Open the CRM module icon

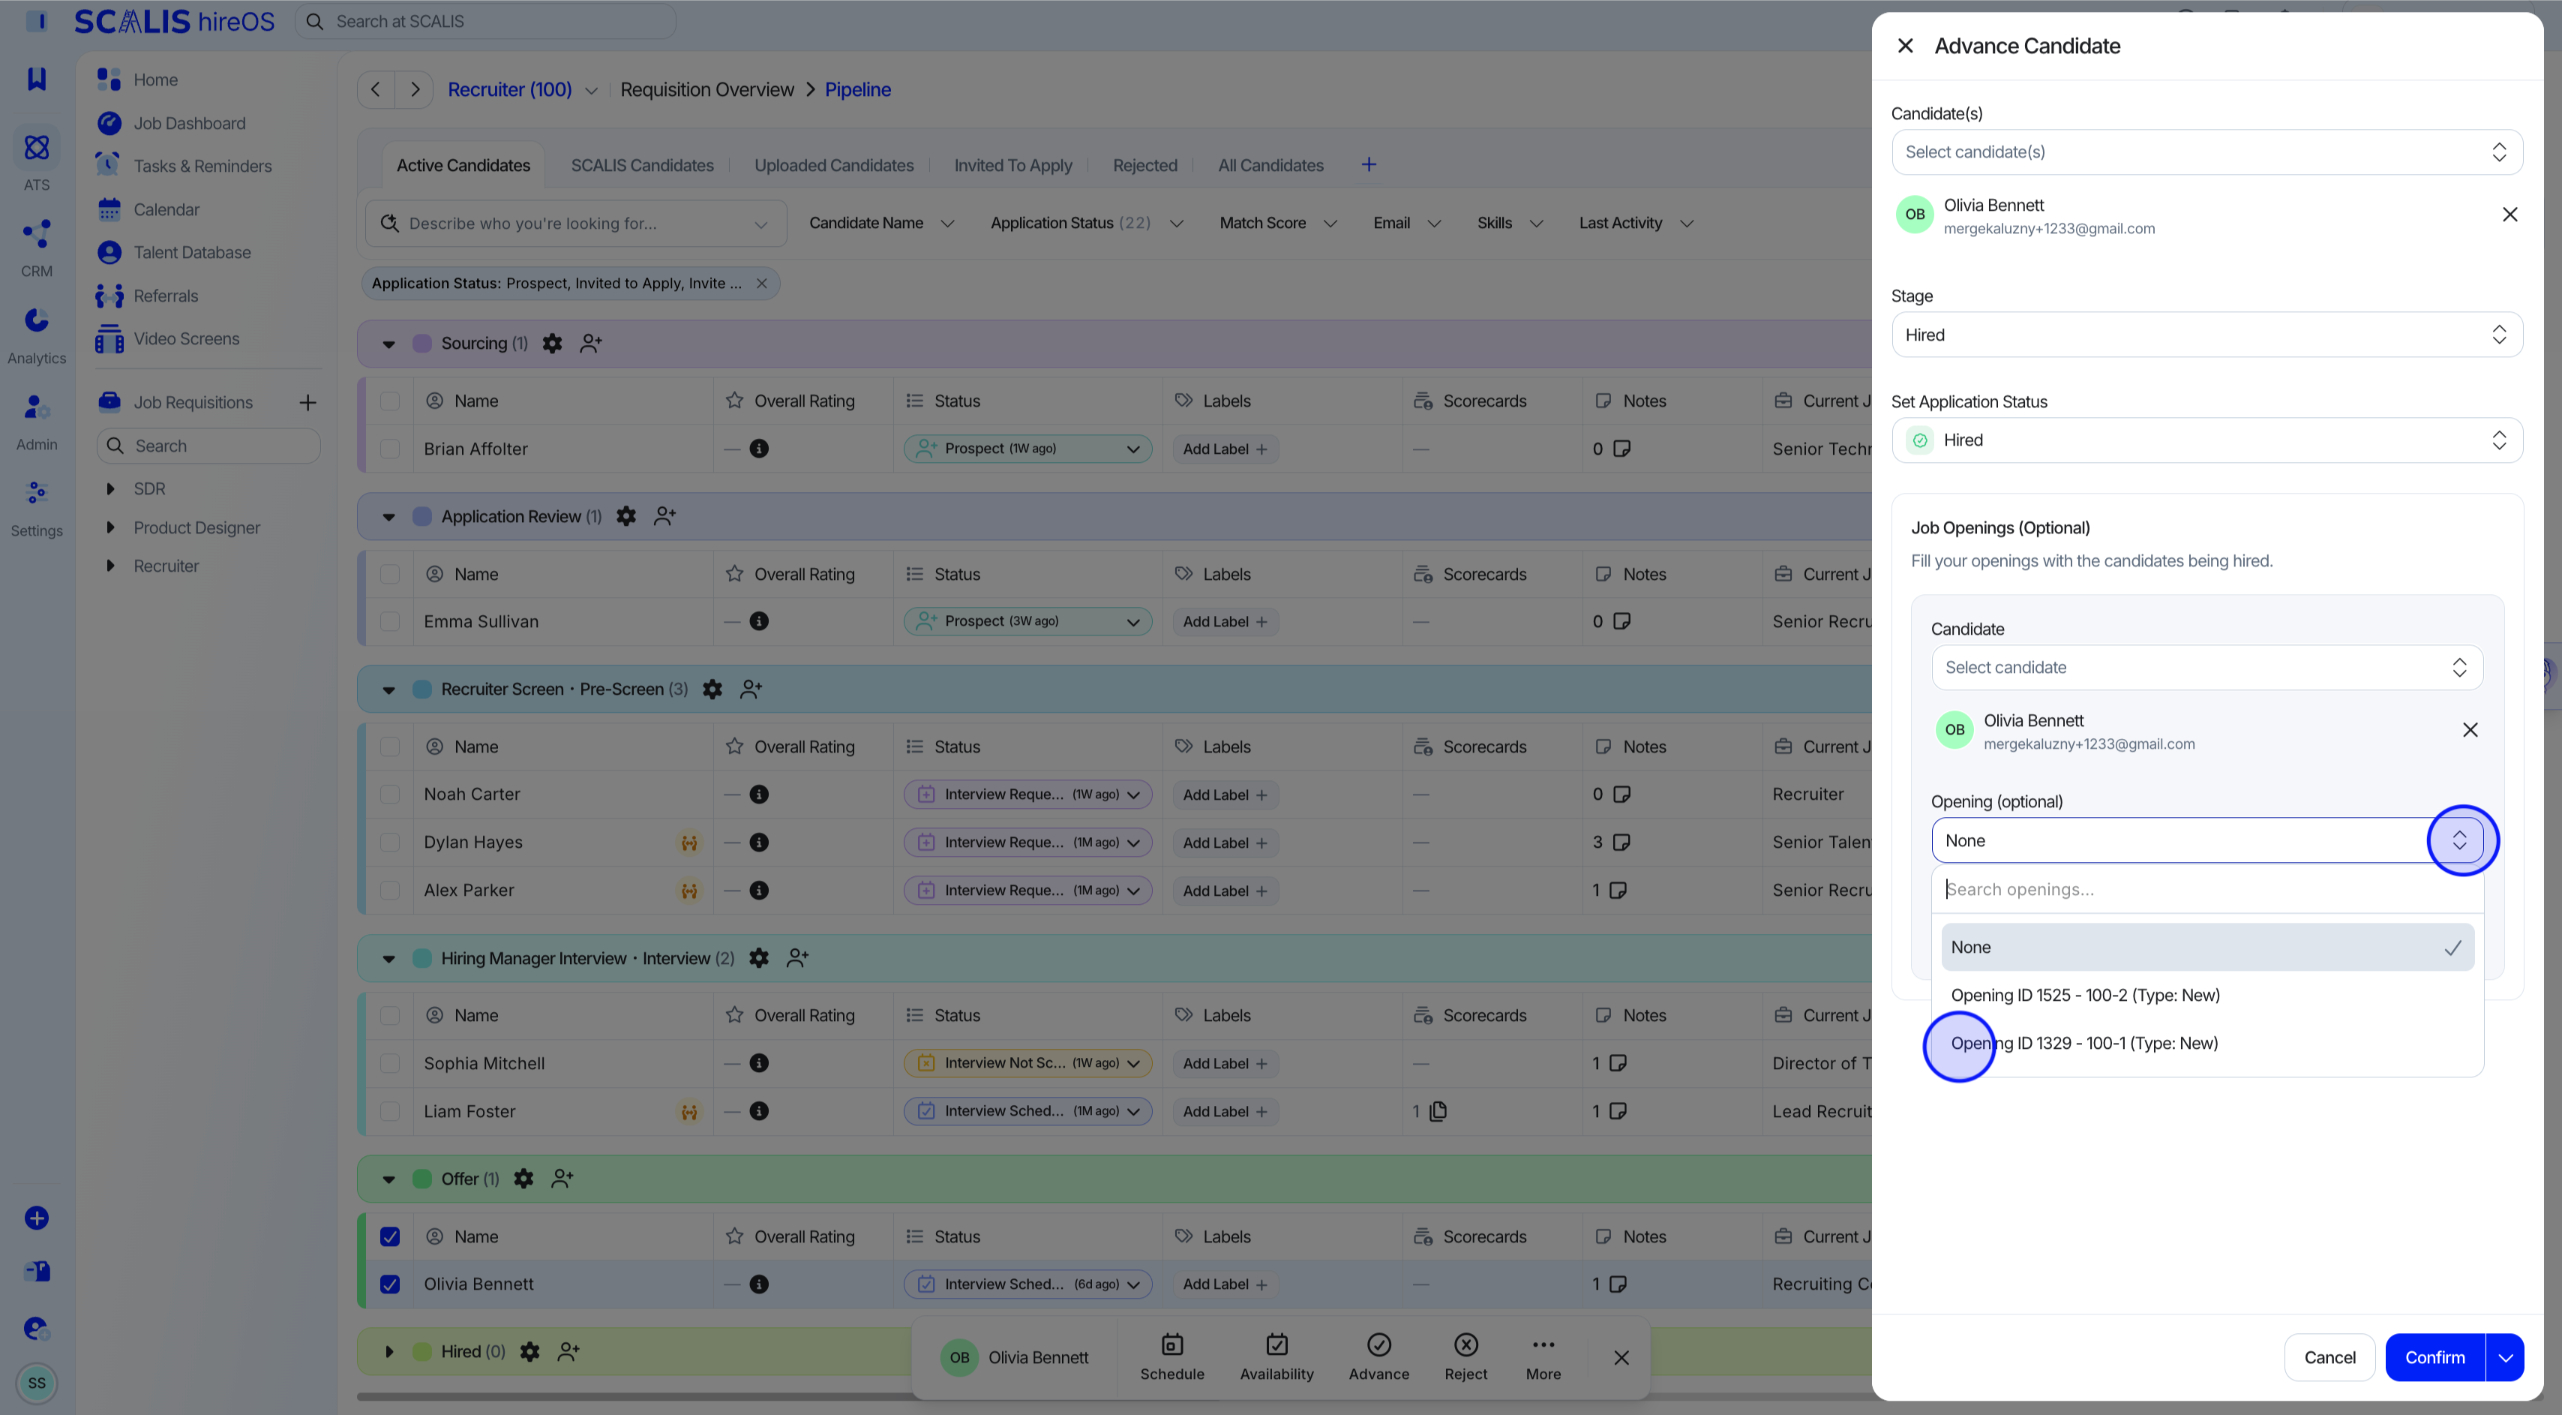37,234
